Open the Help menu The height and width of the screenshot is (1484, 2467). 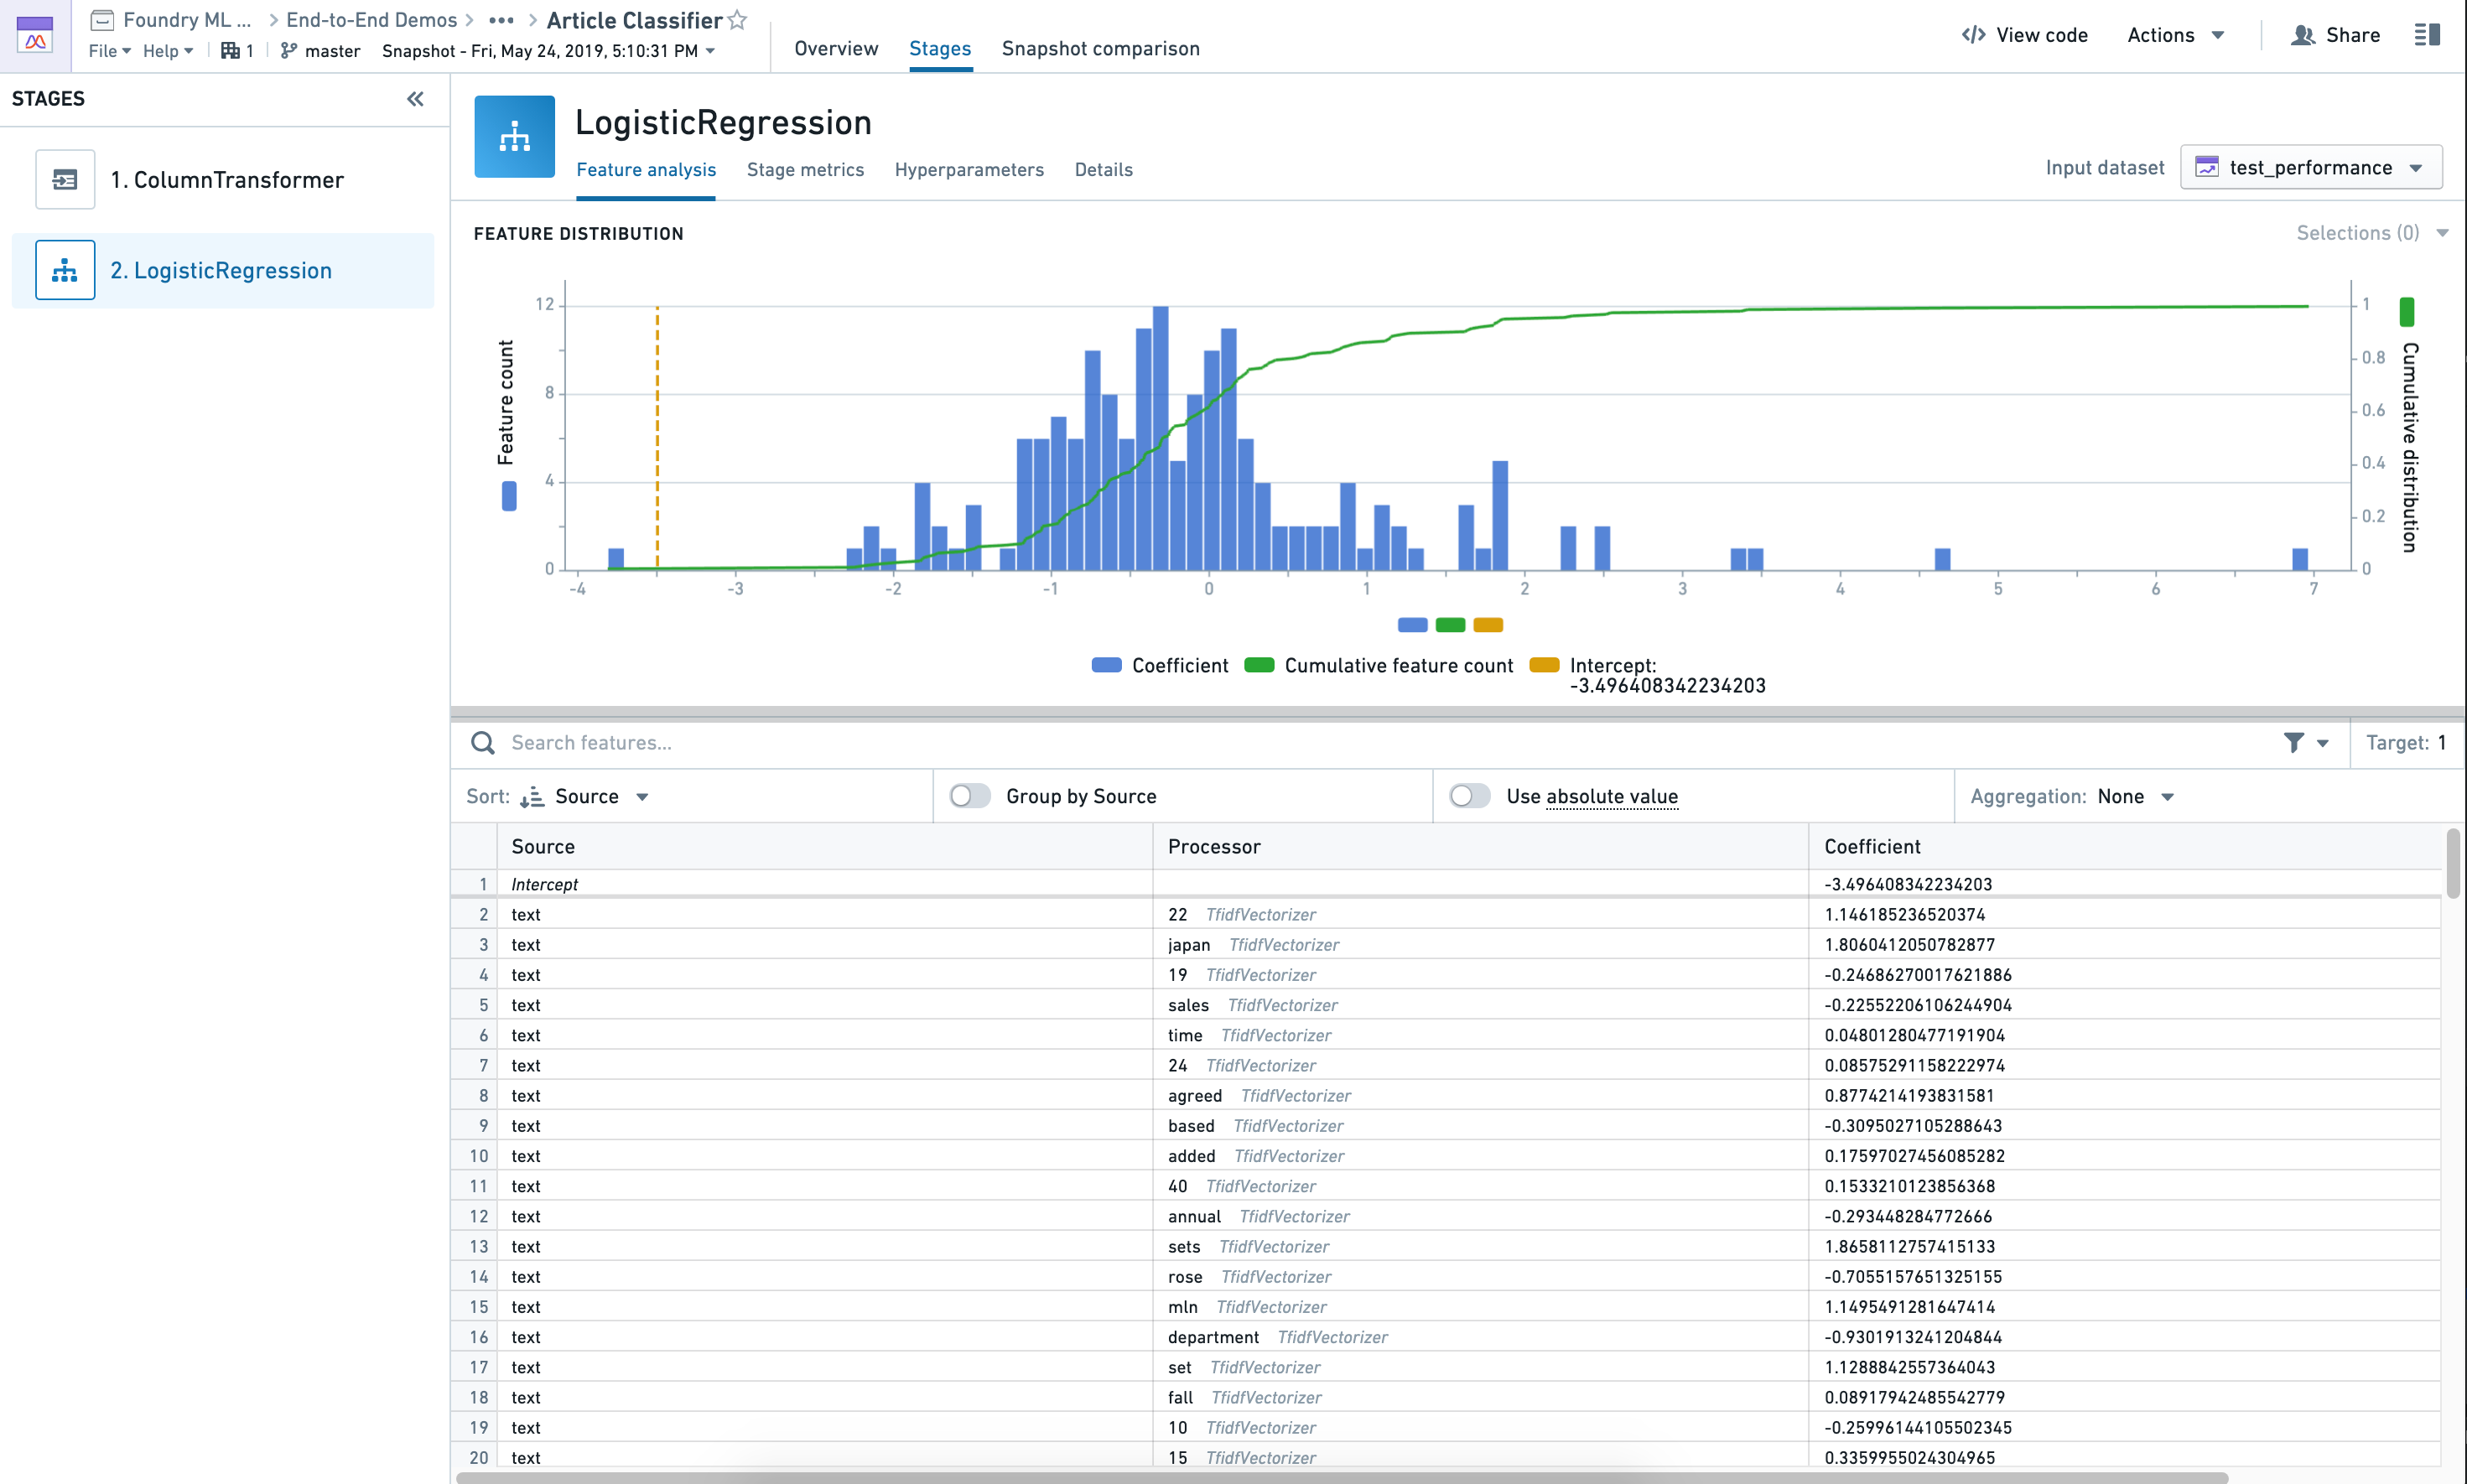167,50
